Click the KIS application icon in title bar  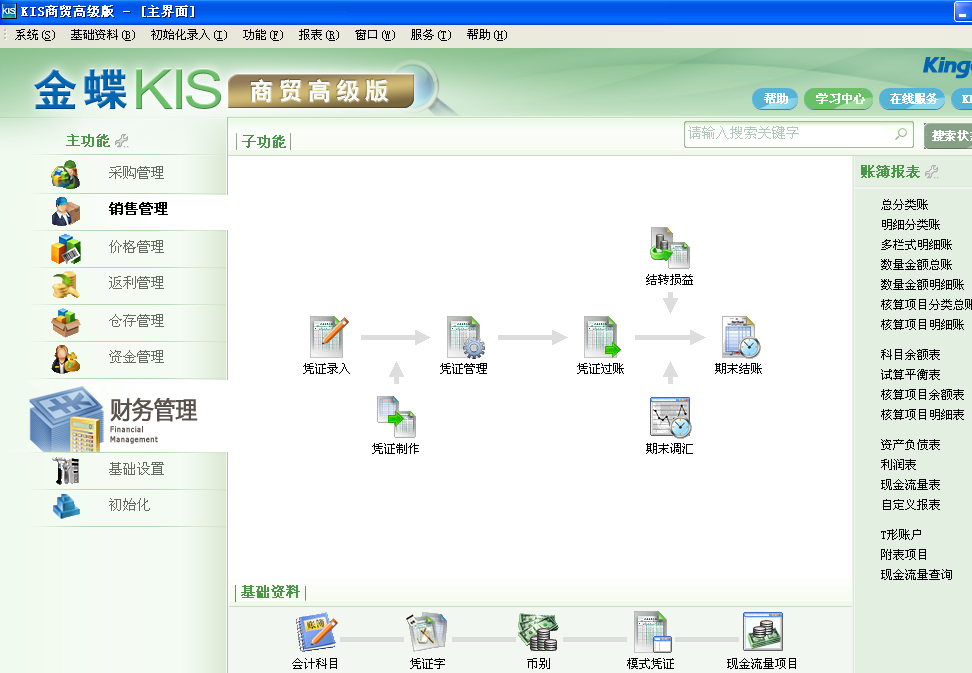[9, 11]
